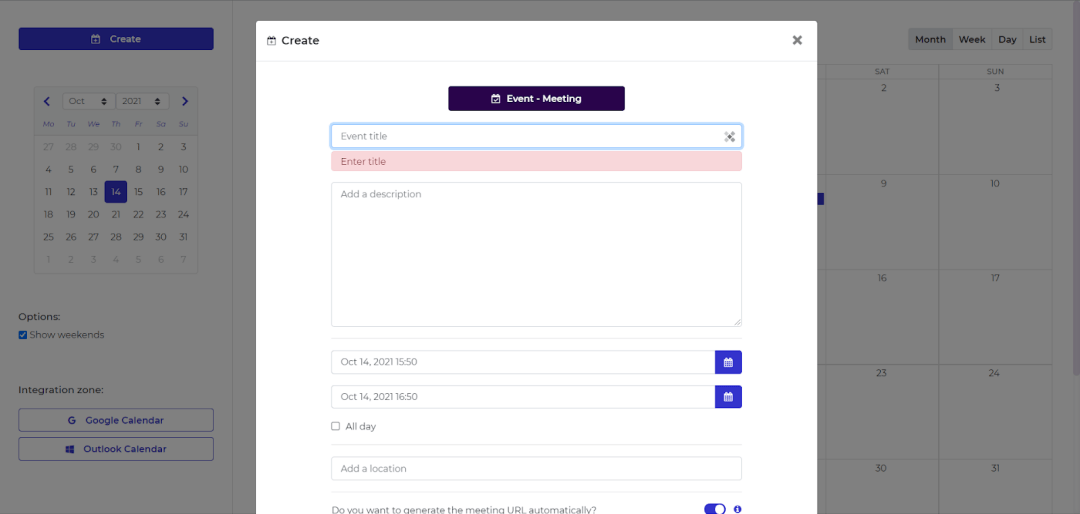1080x514 pixels.
Task: Select day 8 in the mini calendar
Action: (138, 169)
